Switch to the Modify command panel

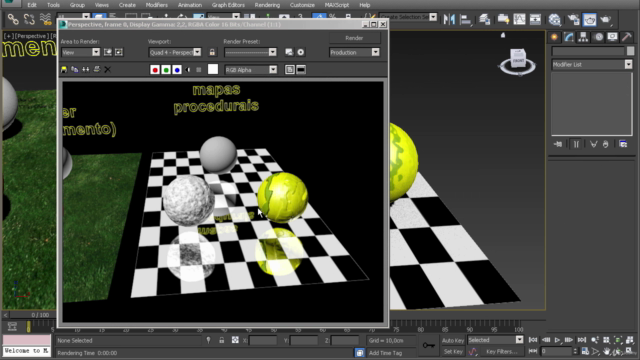click(x=569, y=37)
